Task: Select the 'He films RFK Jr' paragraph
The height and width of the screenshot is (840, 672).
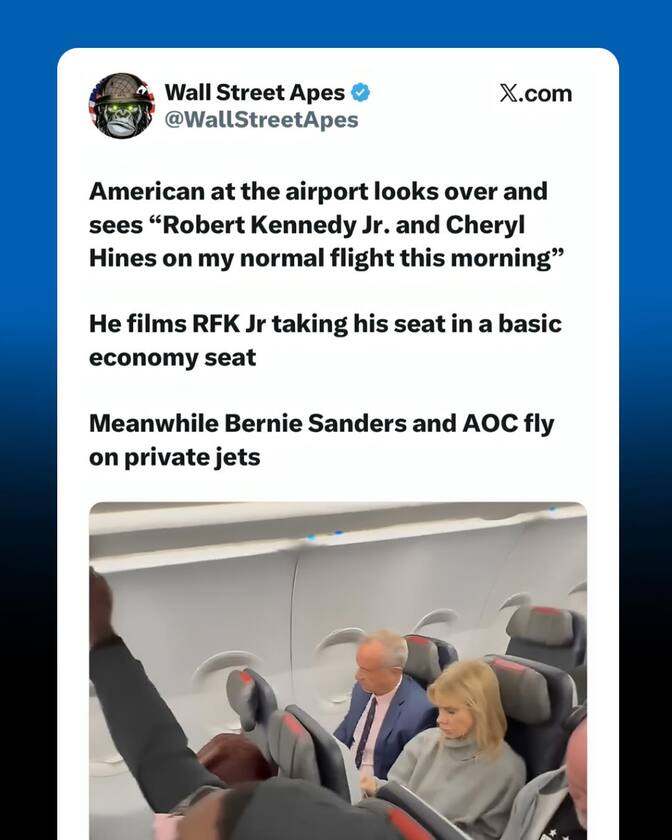Action: pos(325,340)
